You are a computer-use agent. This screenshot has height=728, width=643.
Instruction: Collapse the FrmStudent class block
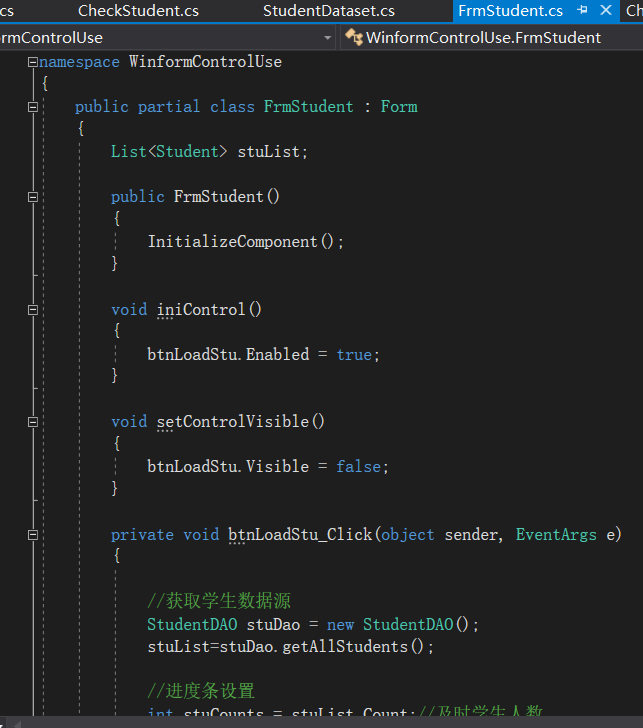tap(32, 107)
